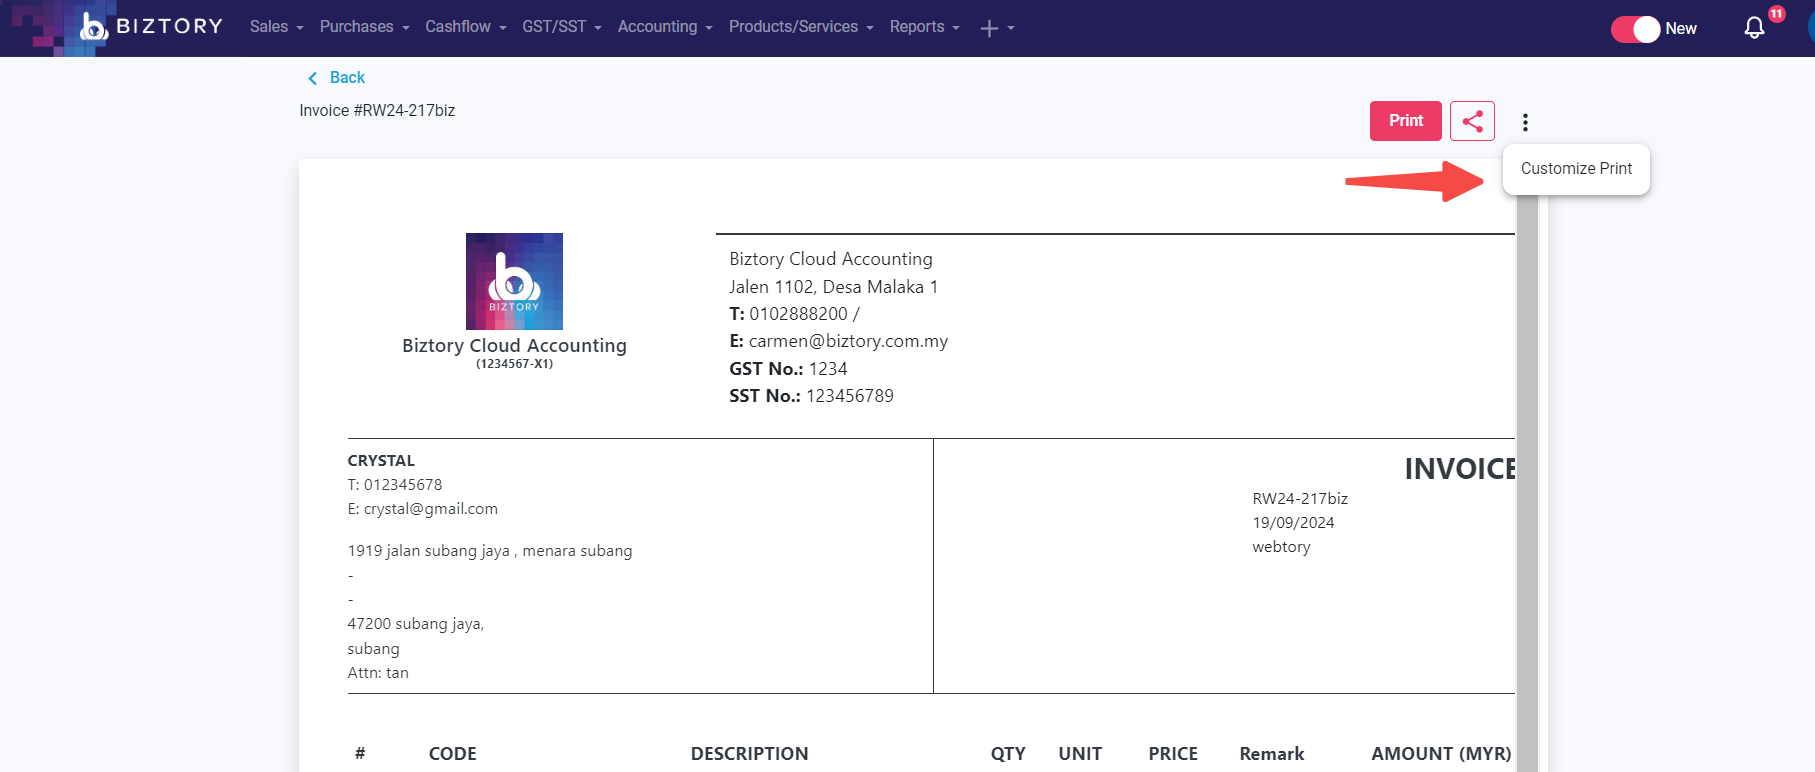Click the PRICE column header
1815x772 pixels.
(1173, 754)
